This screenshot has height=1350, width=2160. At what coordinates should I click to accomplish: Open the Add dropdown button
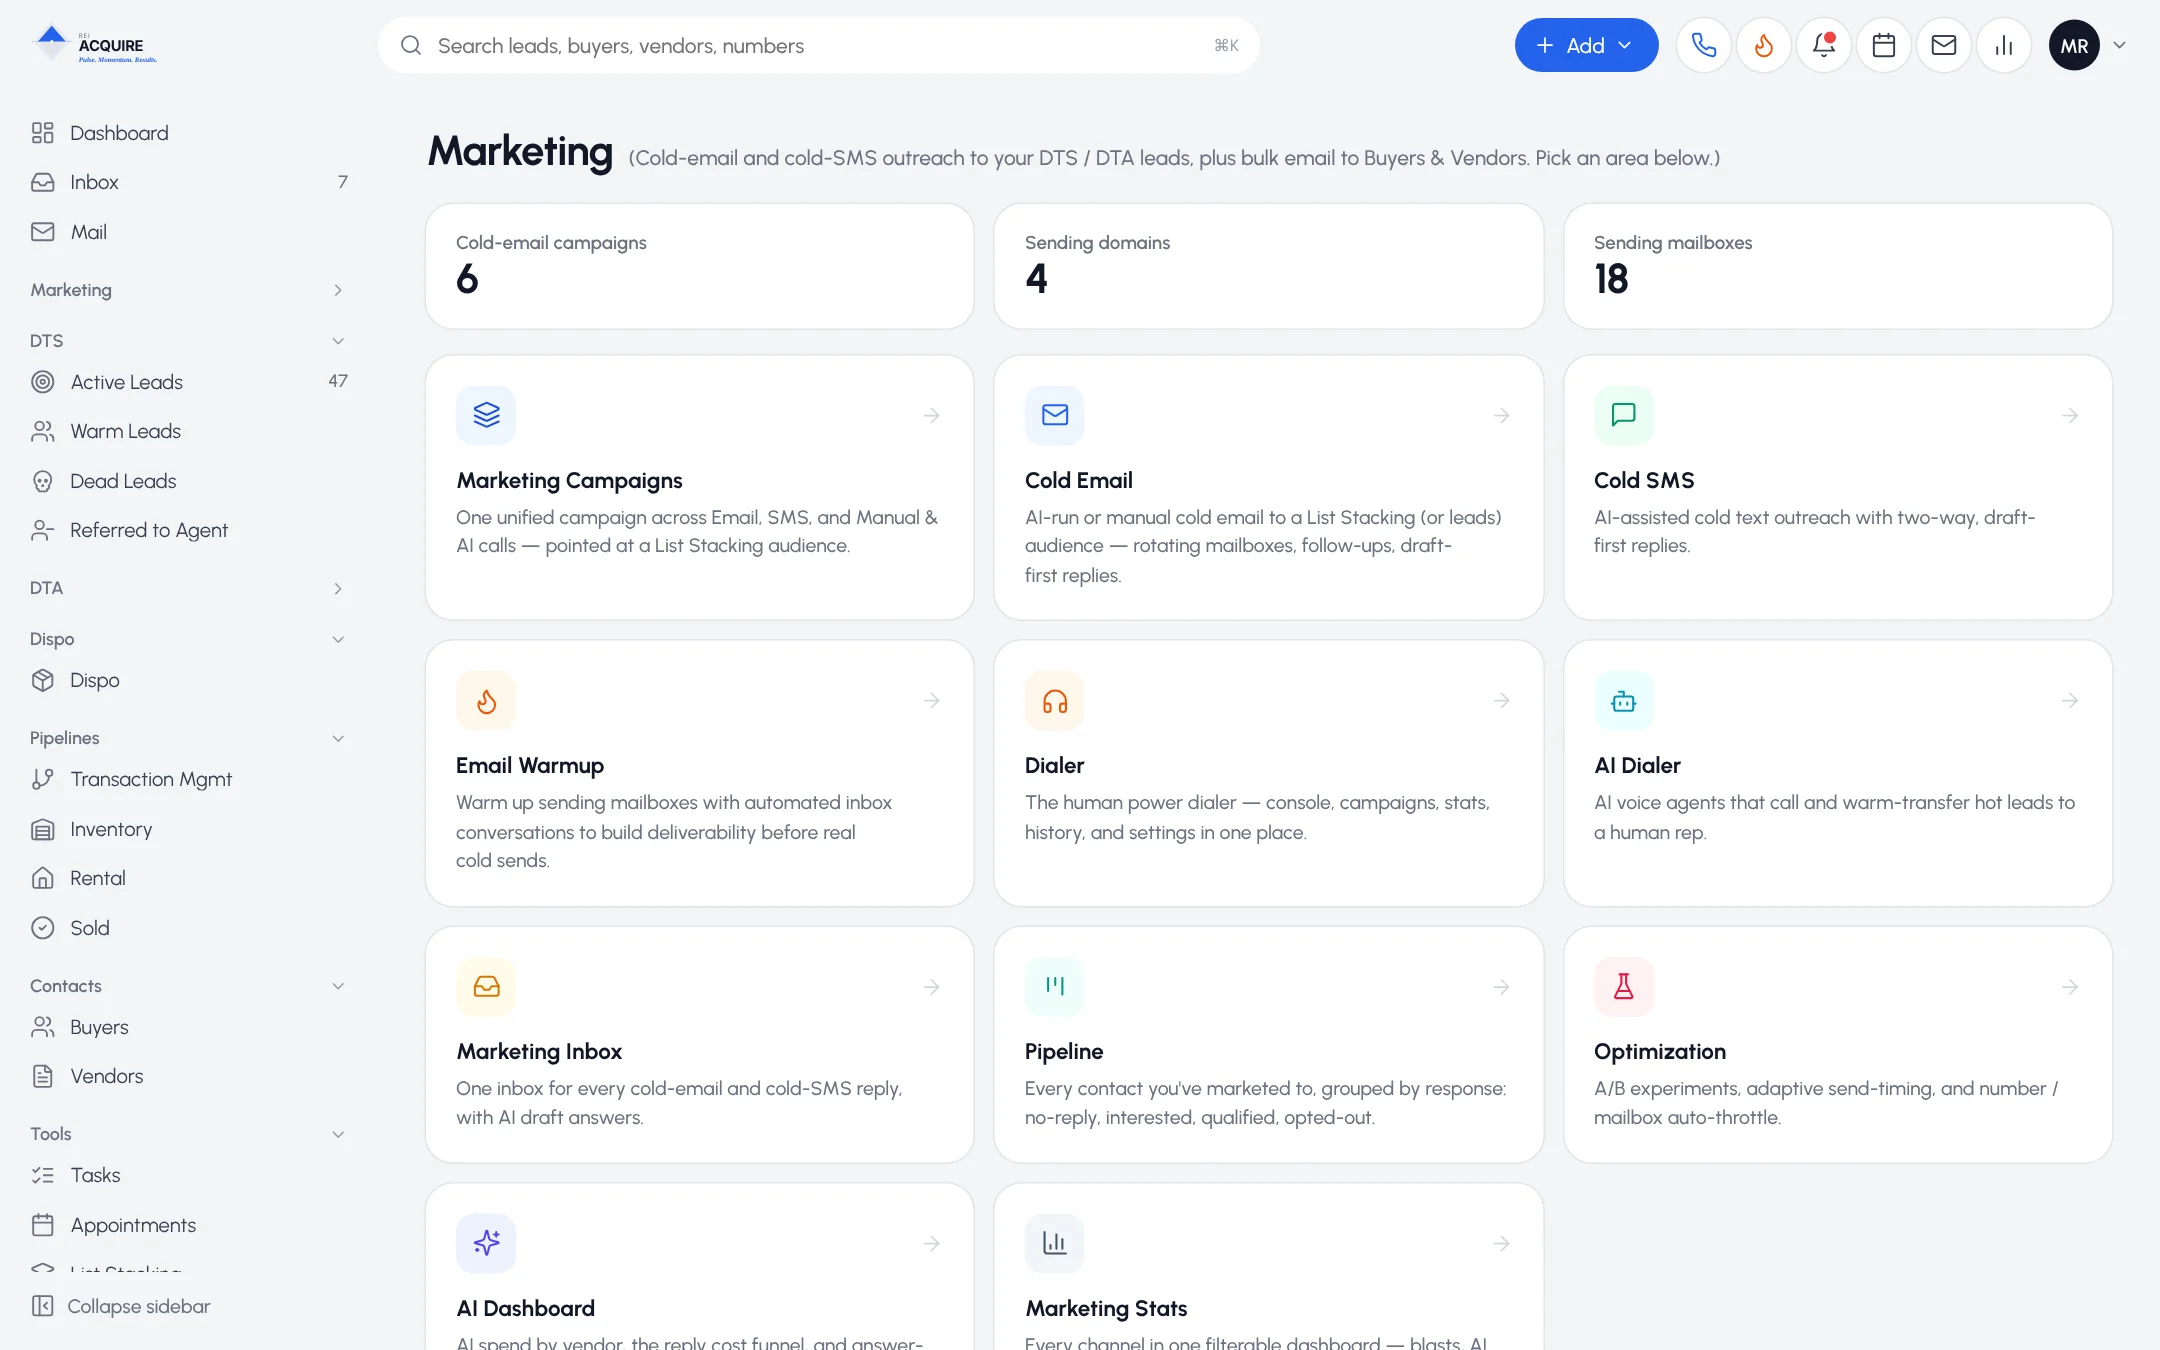pos(1586,45)
